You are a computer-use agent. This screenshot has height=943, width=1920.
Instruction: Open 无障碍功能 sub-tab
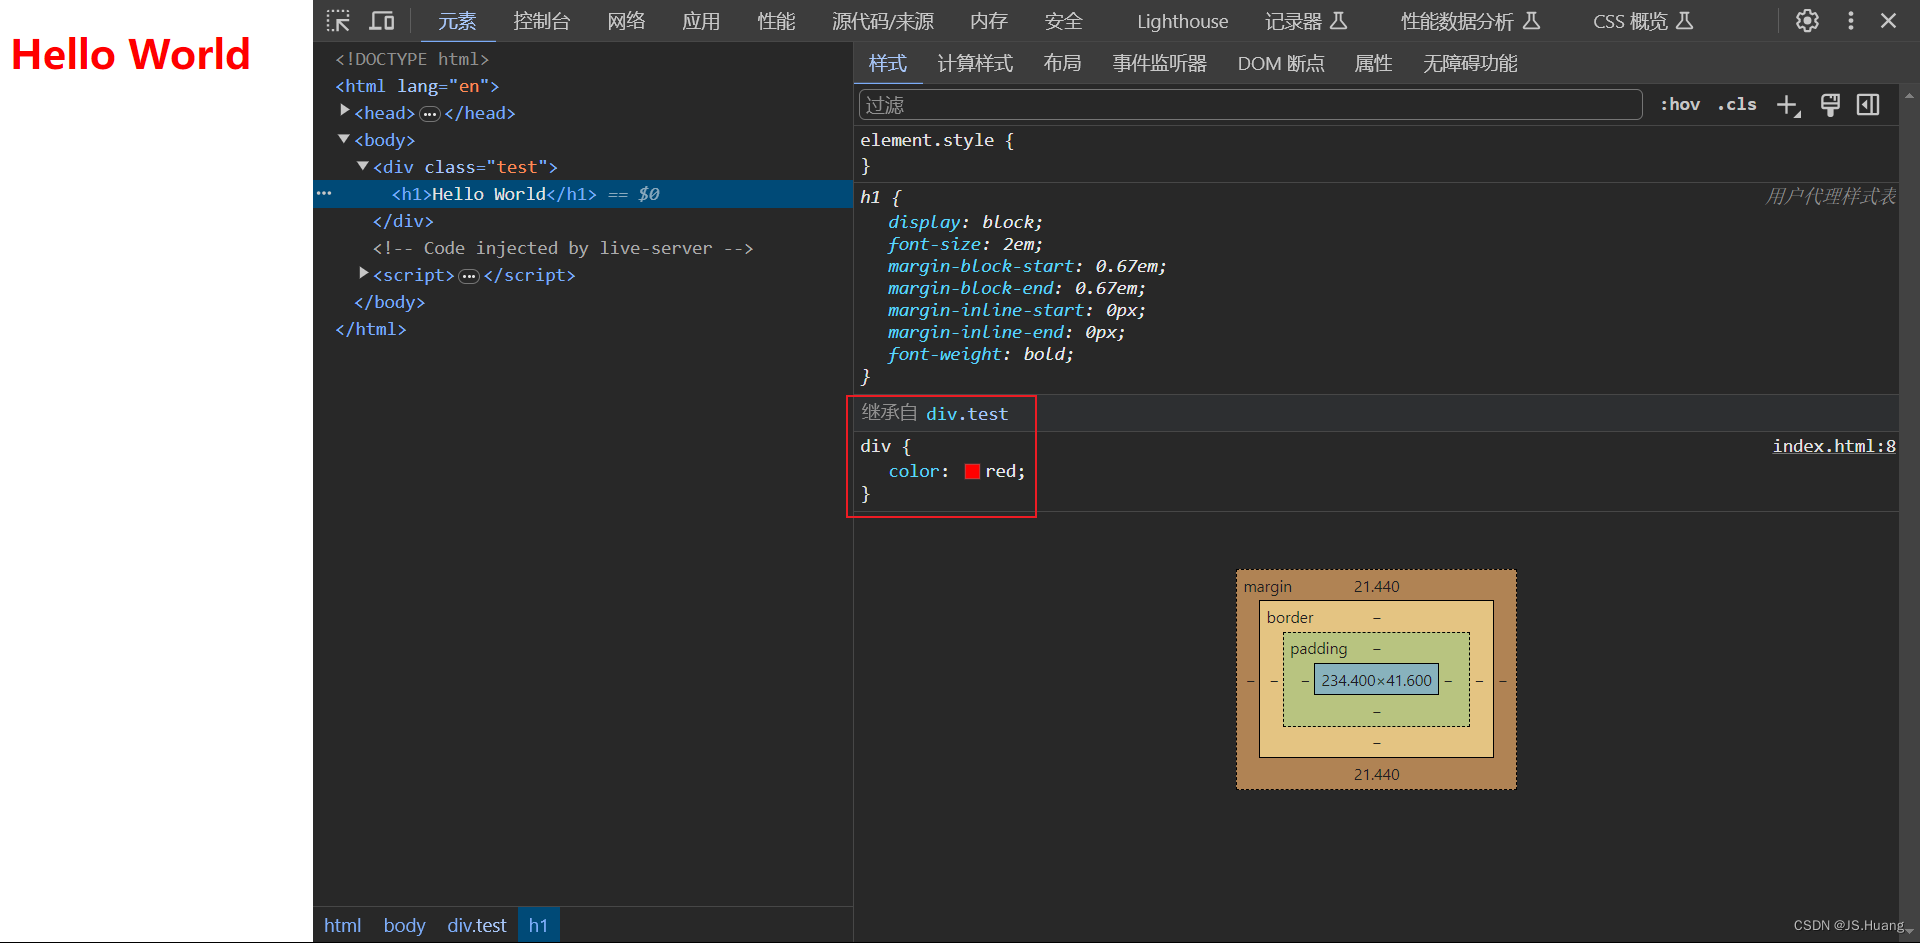click(x=1470, y=63)
